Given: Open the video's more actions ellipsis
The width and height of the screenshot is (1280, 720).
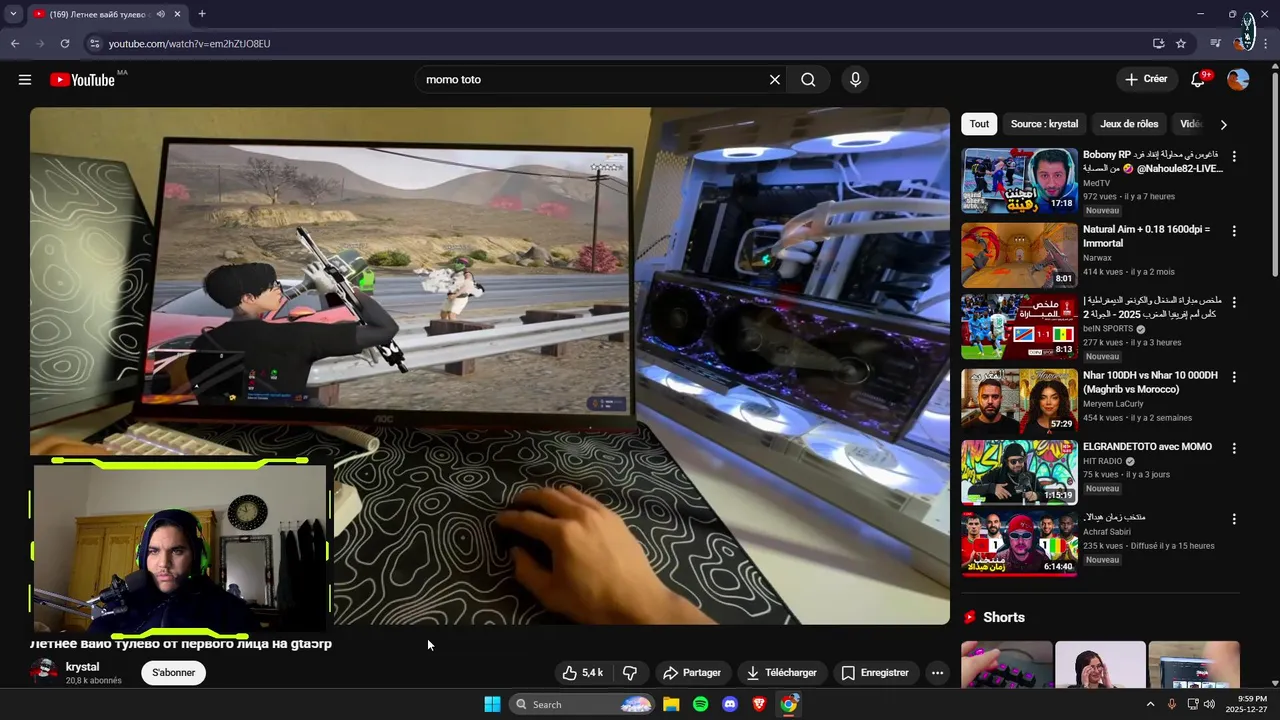Looking at the screenshot, I should (x=937, y=673).
